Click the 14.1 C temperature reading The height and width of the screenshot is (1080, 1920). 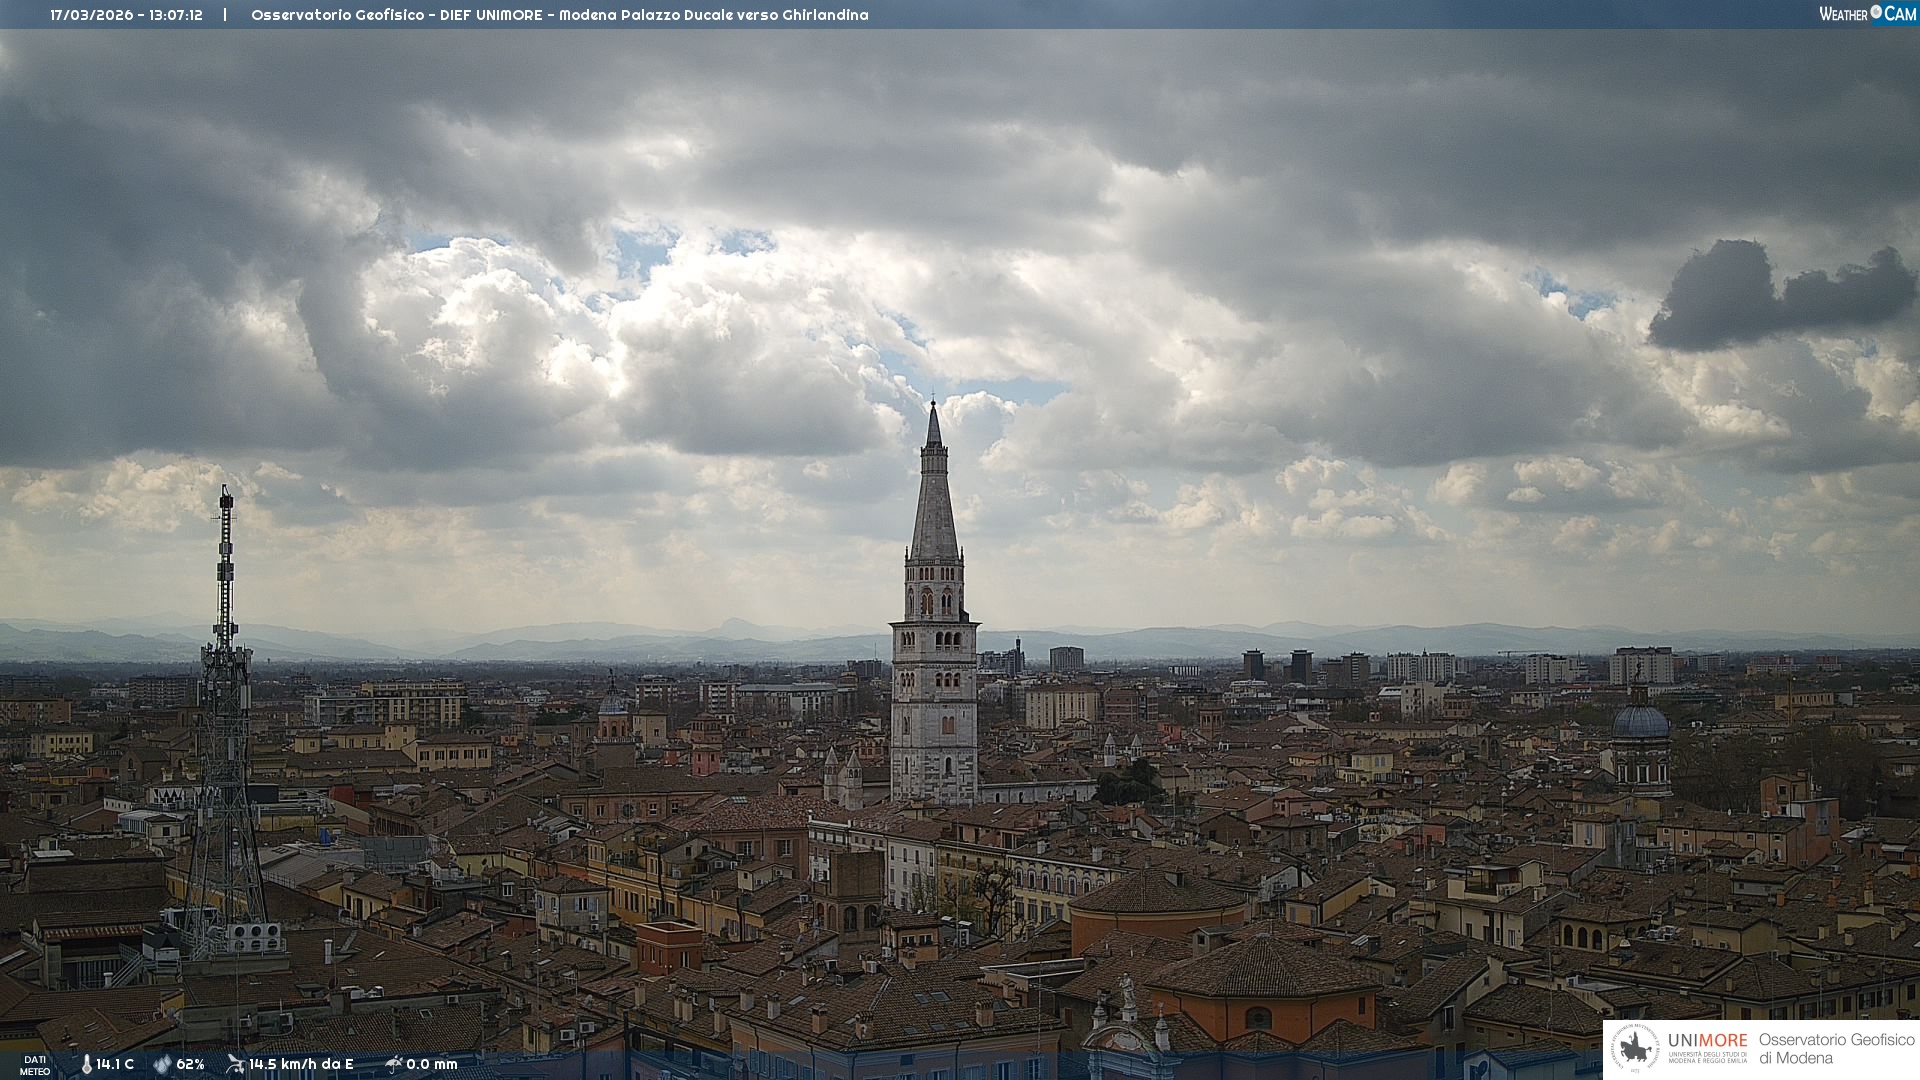[x=115, y=1064]
